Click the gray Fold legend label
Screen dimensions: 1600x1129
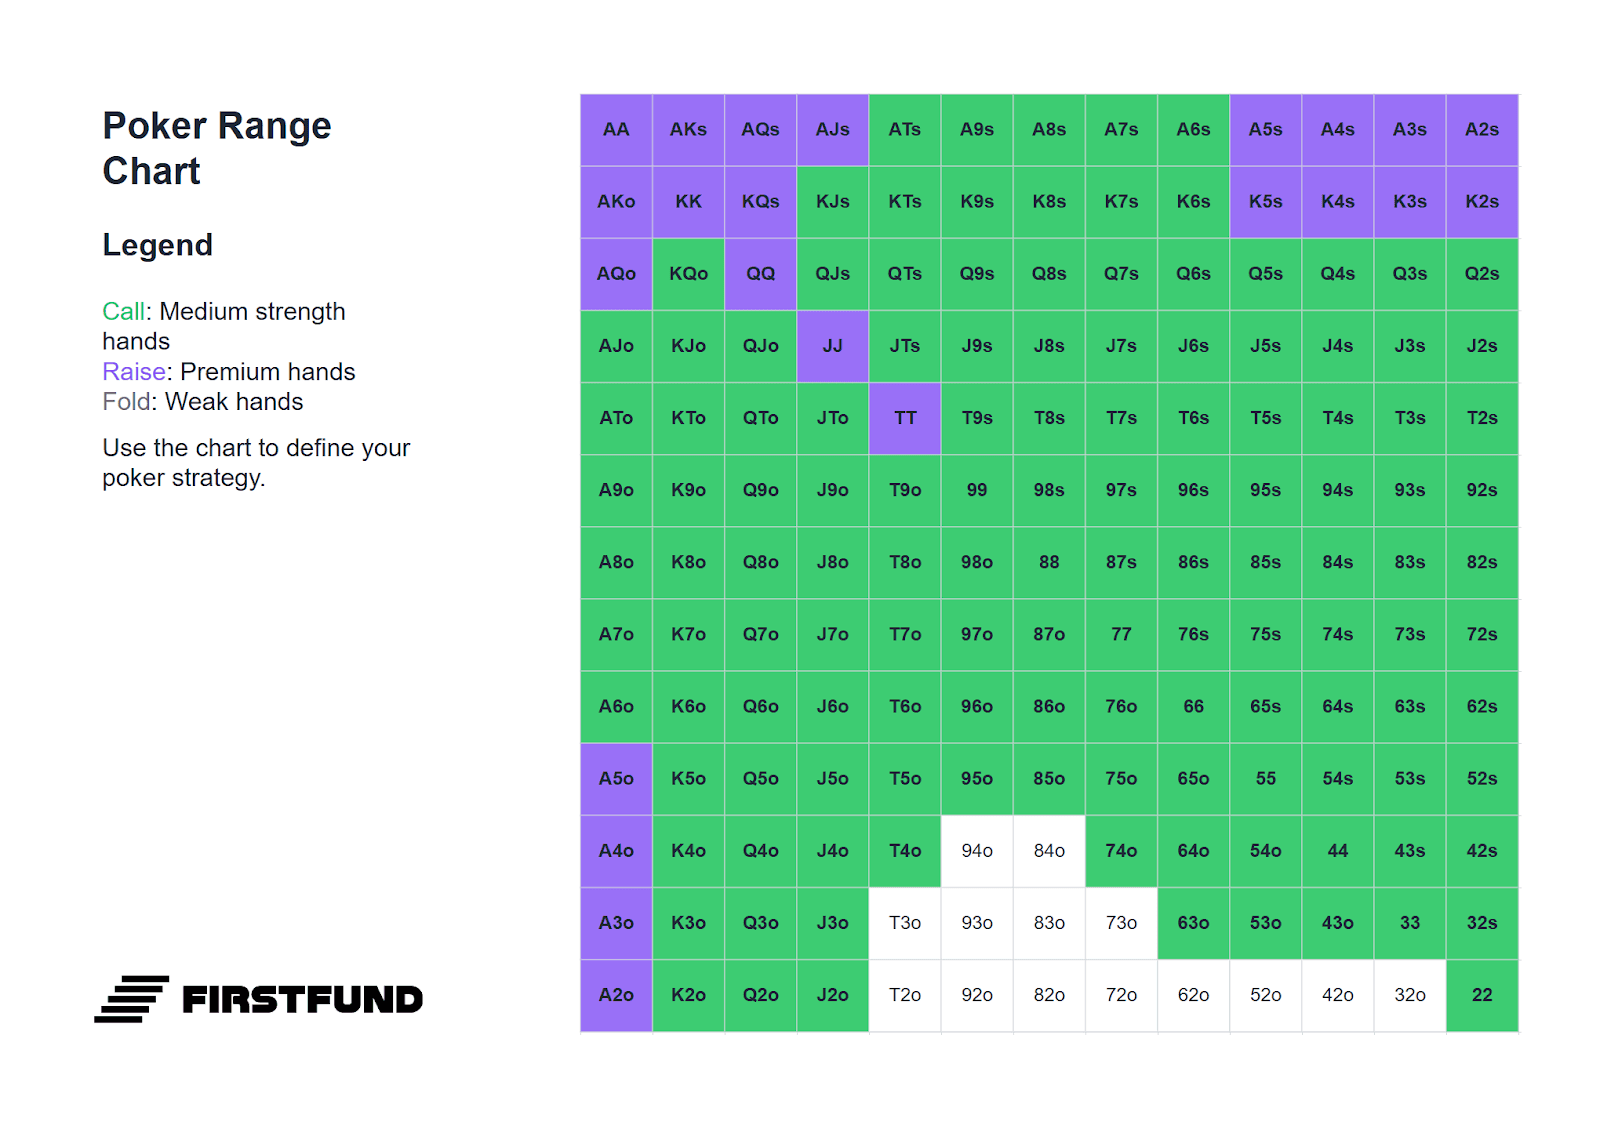point(127,402)
